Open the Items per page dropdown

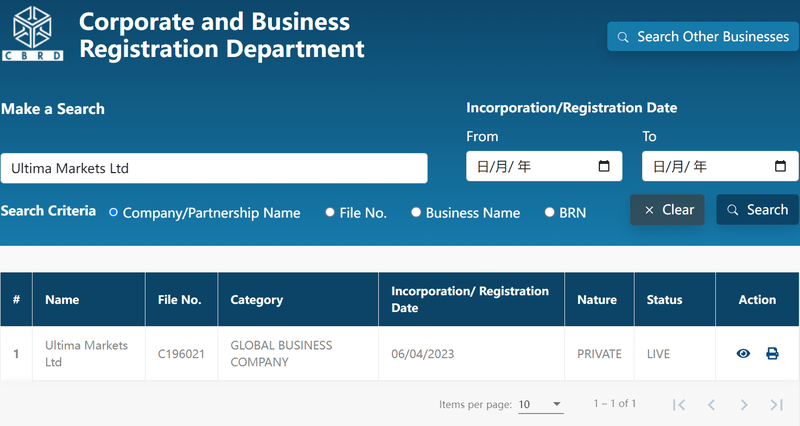point(540,405)
